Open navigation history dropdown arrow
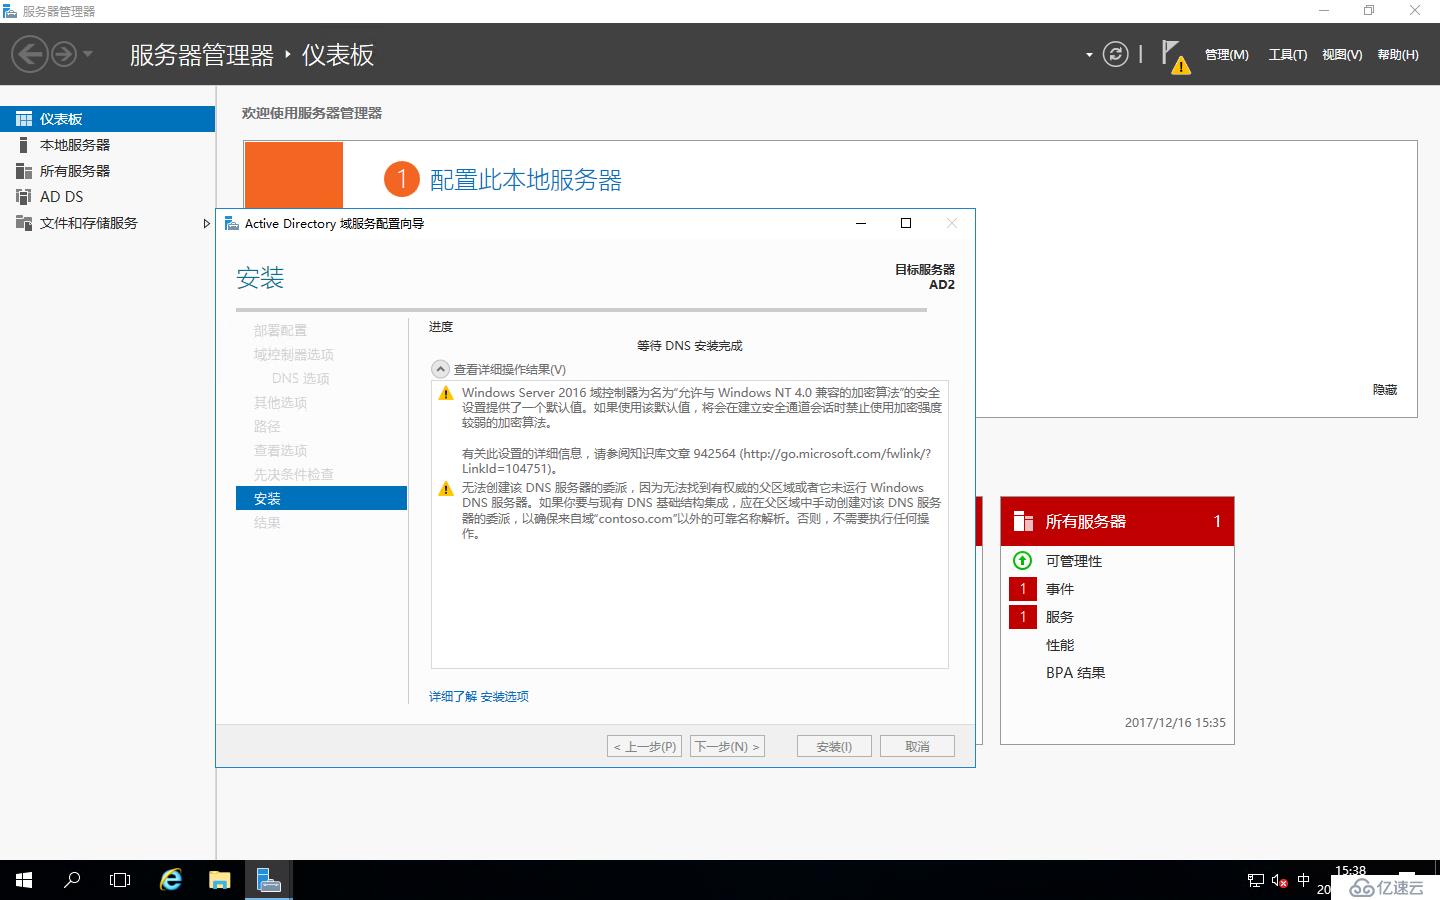 coord(88,54)
